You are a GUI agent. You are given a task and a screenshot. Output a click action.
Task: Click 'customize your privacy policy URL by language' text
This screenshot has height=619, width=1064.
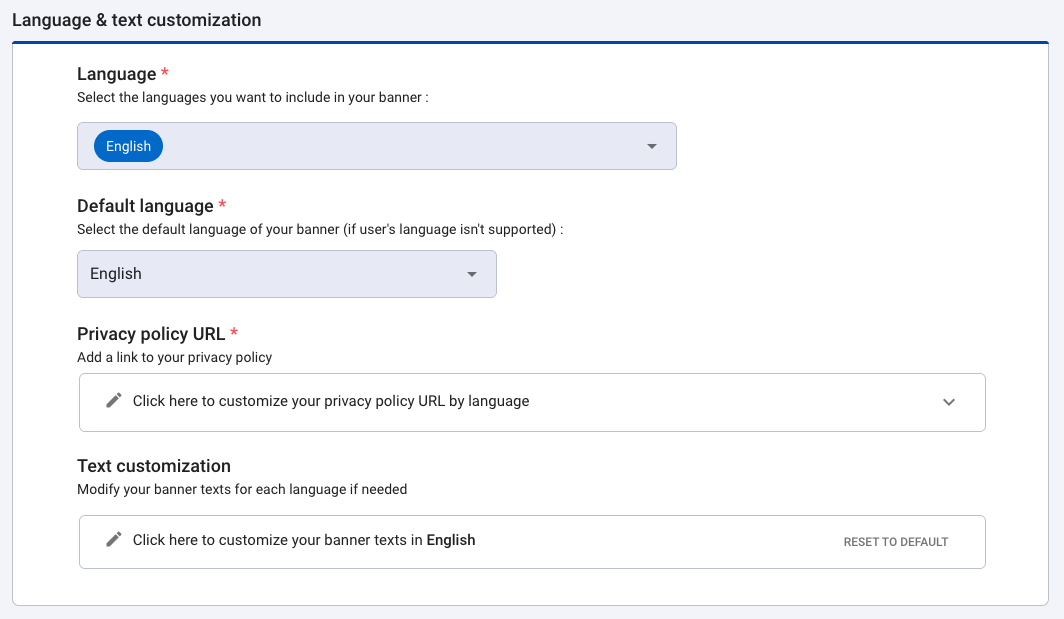(x=331, y=401)
